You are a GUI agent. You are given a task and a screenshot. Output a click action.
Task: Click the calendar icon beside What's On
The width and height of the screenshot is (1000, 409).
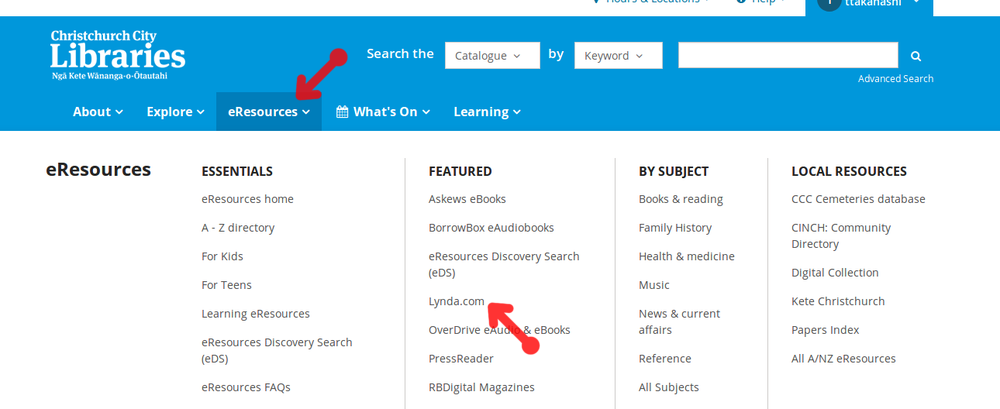click(x=342, y=112)
